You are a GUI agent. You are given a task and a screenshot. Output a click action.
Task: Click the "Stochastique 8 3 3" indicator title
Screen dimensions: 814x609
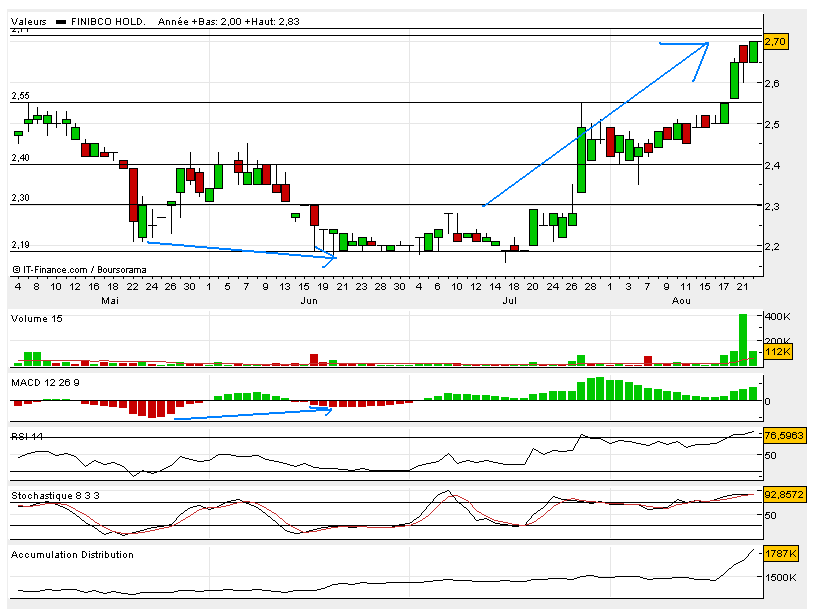56,496
